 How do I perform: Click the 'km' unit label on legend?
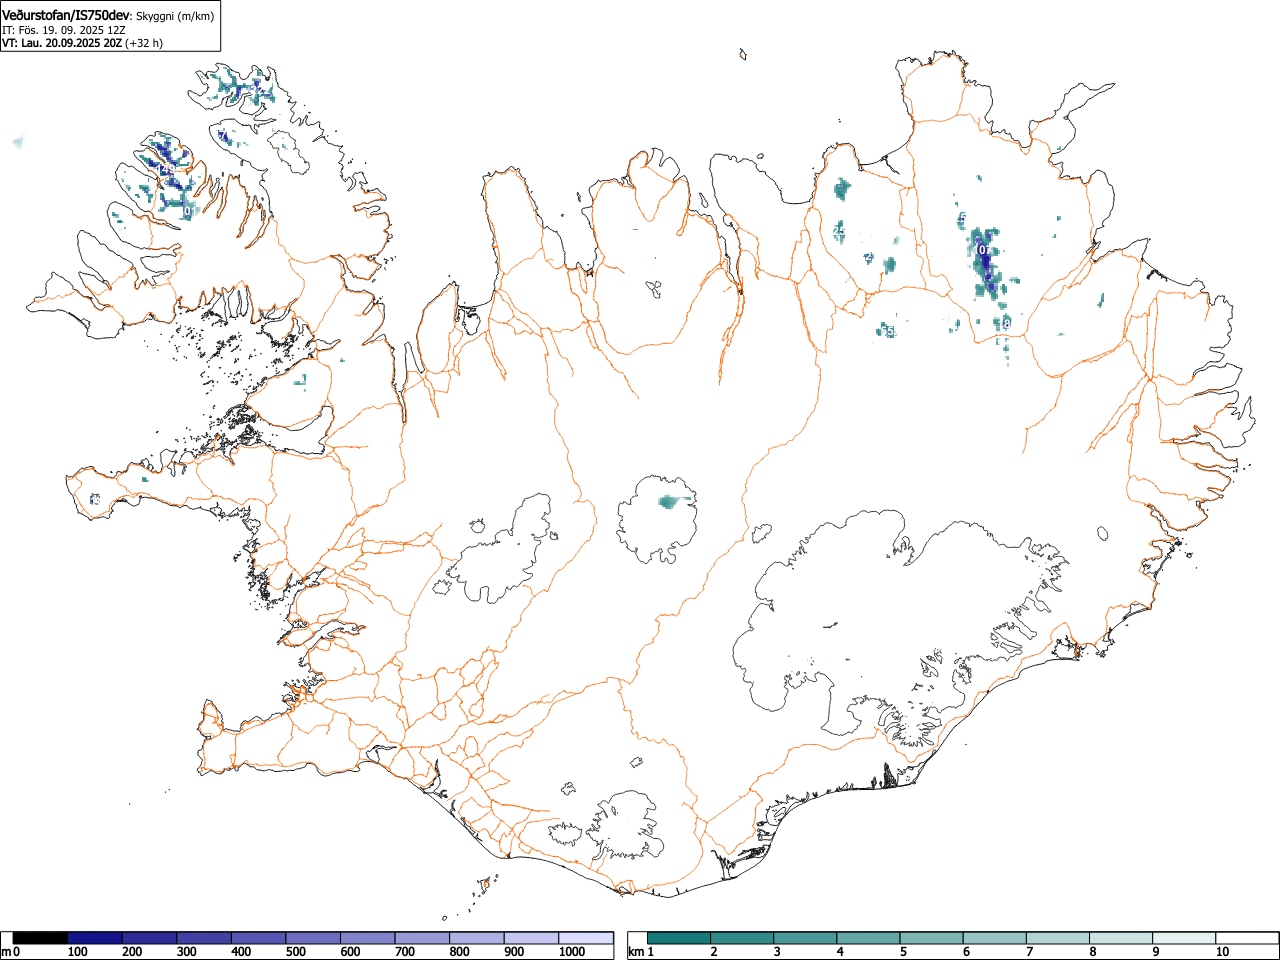tap(636, 952)
